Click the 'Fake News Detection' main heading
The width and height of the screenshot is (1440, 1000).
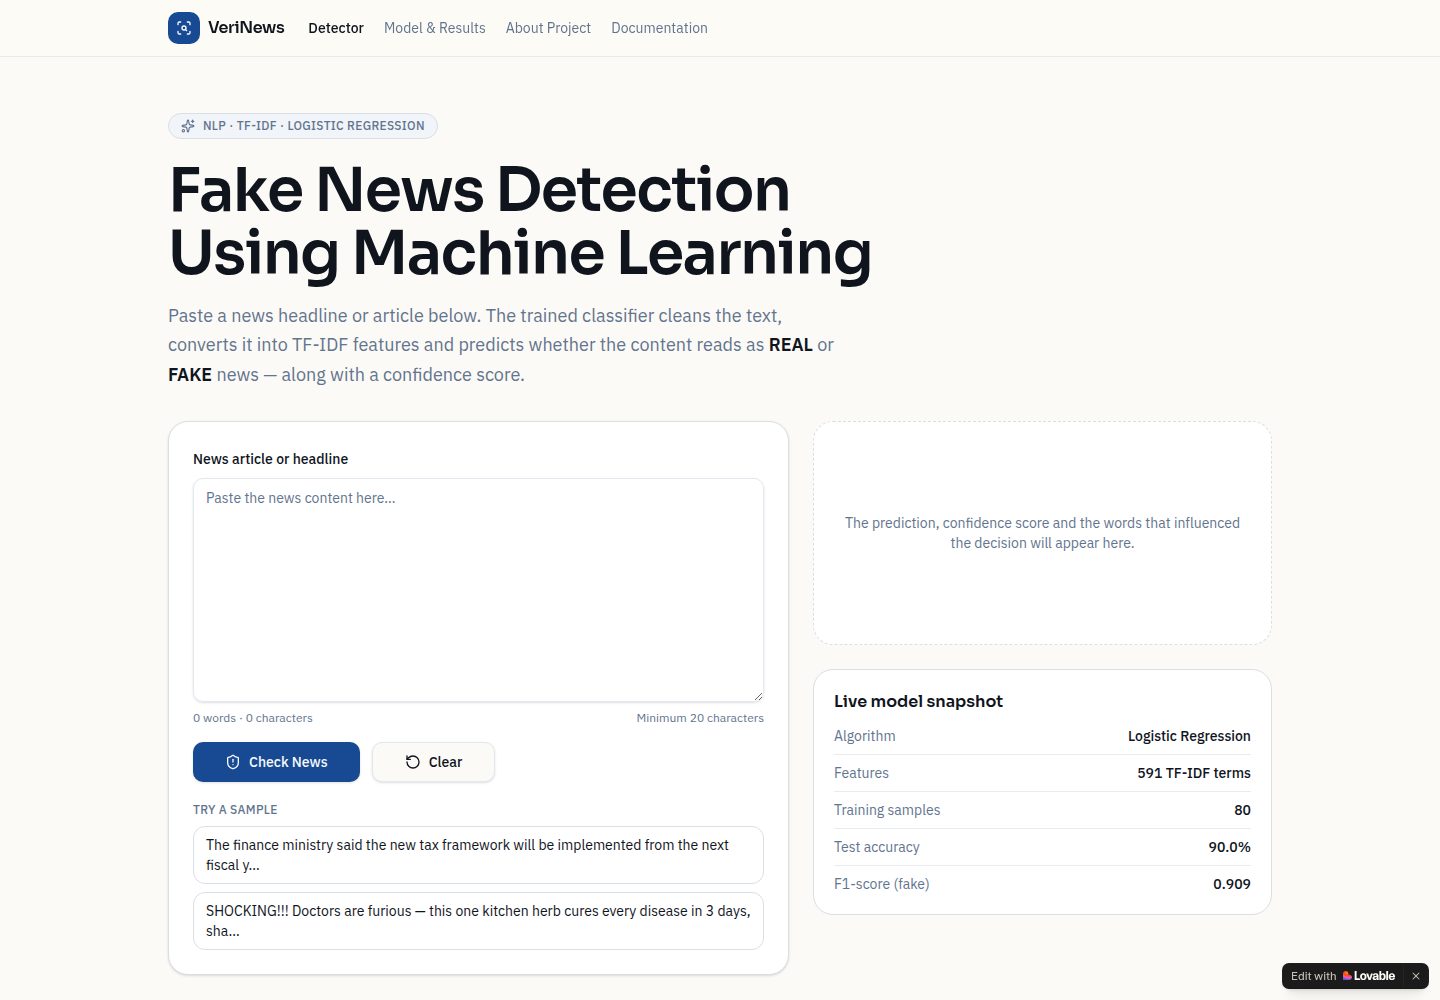tap(520, 220)
